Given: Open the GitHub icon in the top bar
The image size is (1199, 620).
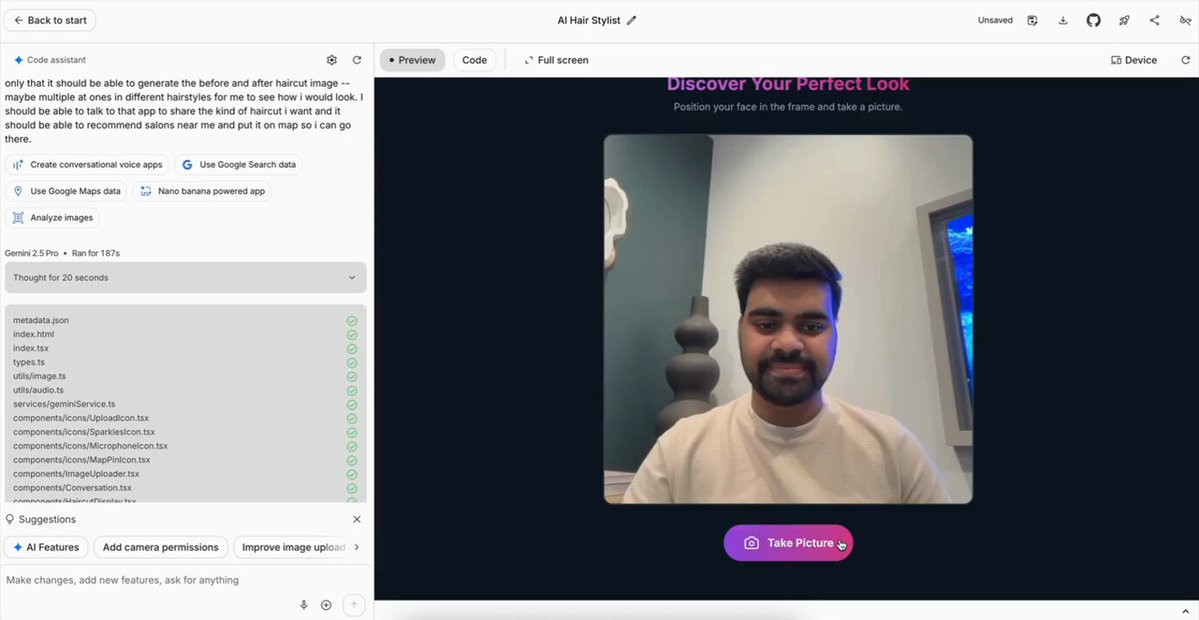Looking at the screenshot, I should [1093, 21].
